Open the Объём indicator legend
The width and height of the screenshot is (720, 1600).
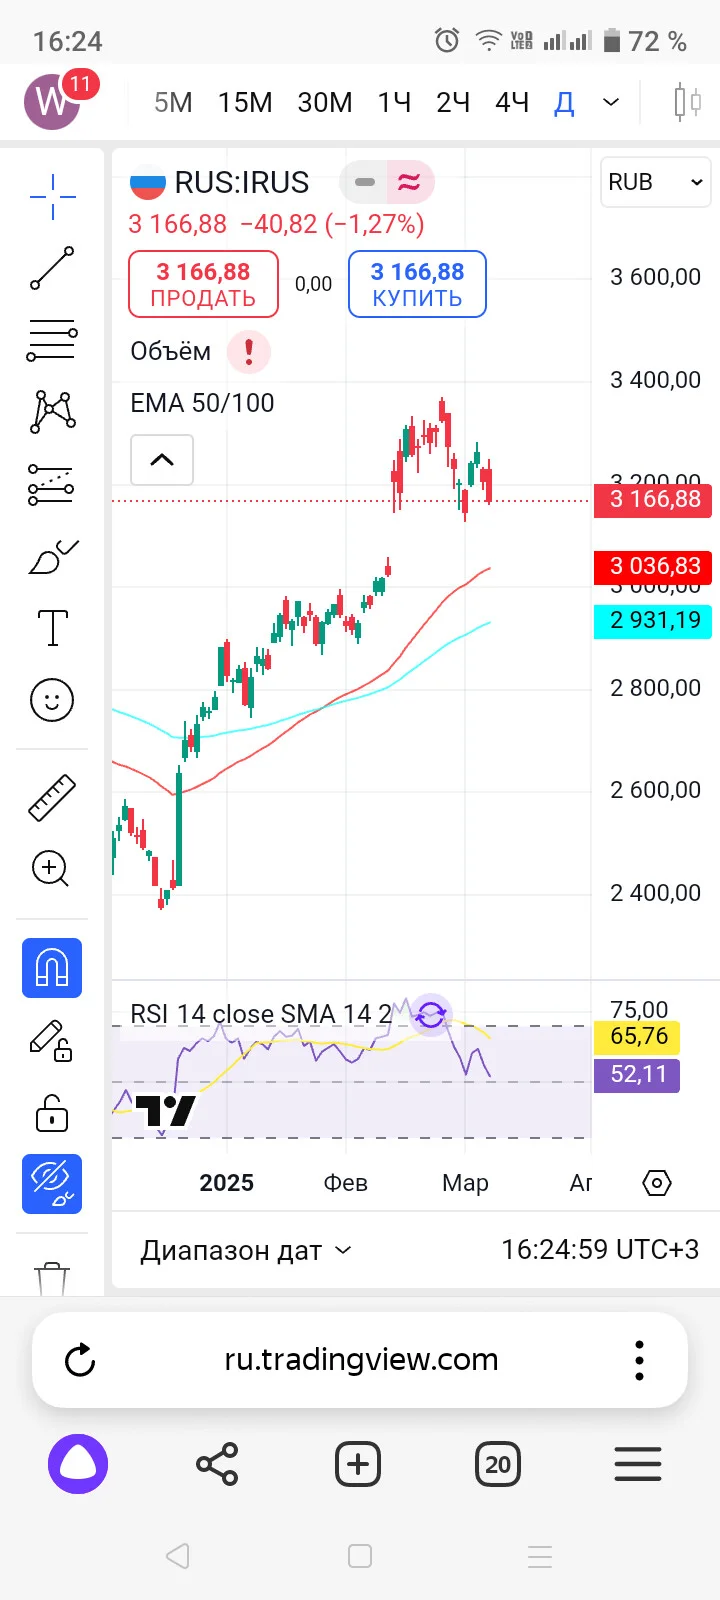click(171, 351)
